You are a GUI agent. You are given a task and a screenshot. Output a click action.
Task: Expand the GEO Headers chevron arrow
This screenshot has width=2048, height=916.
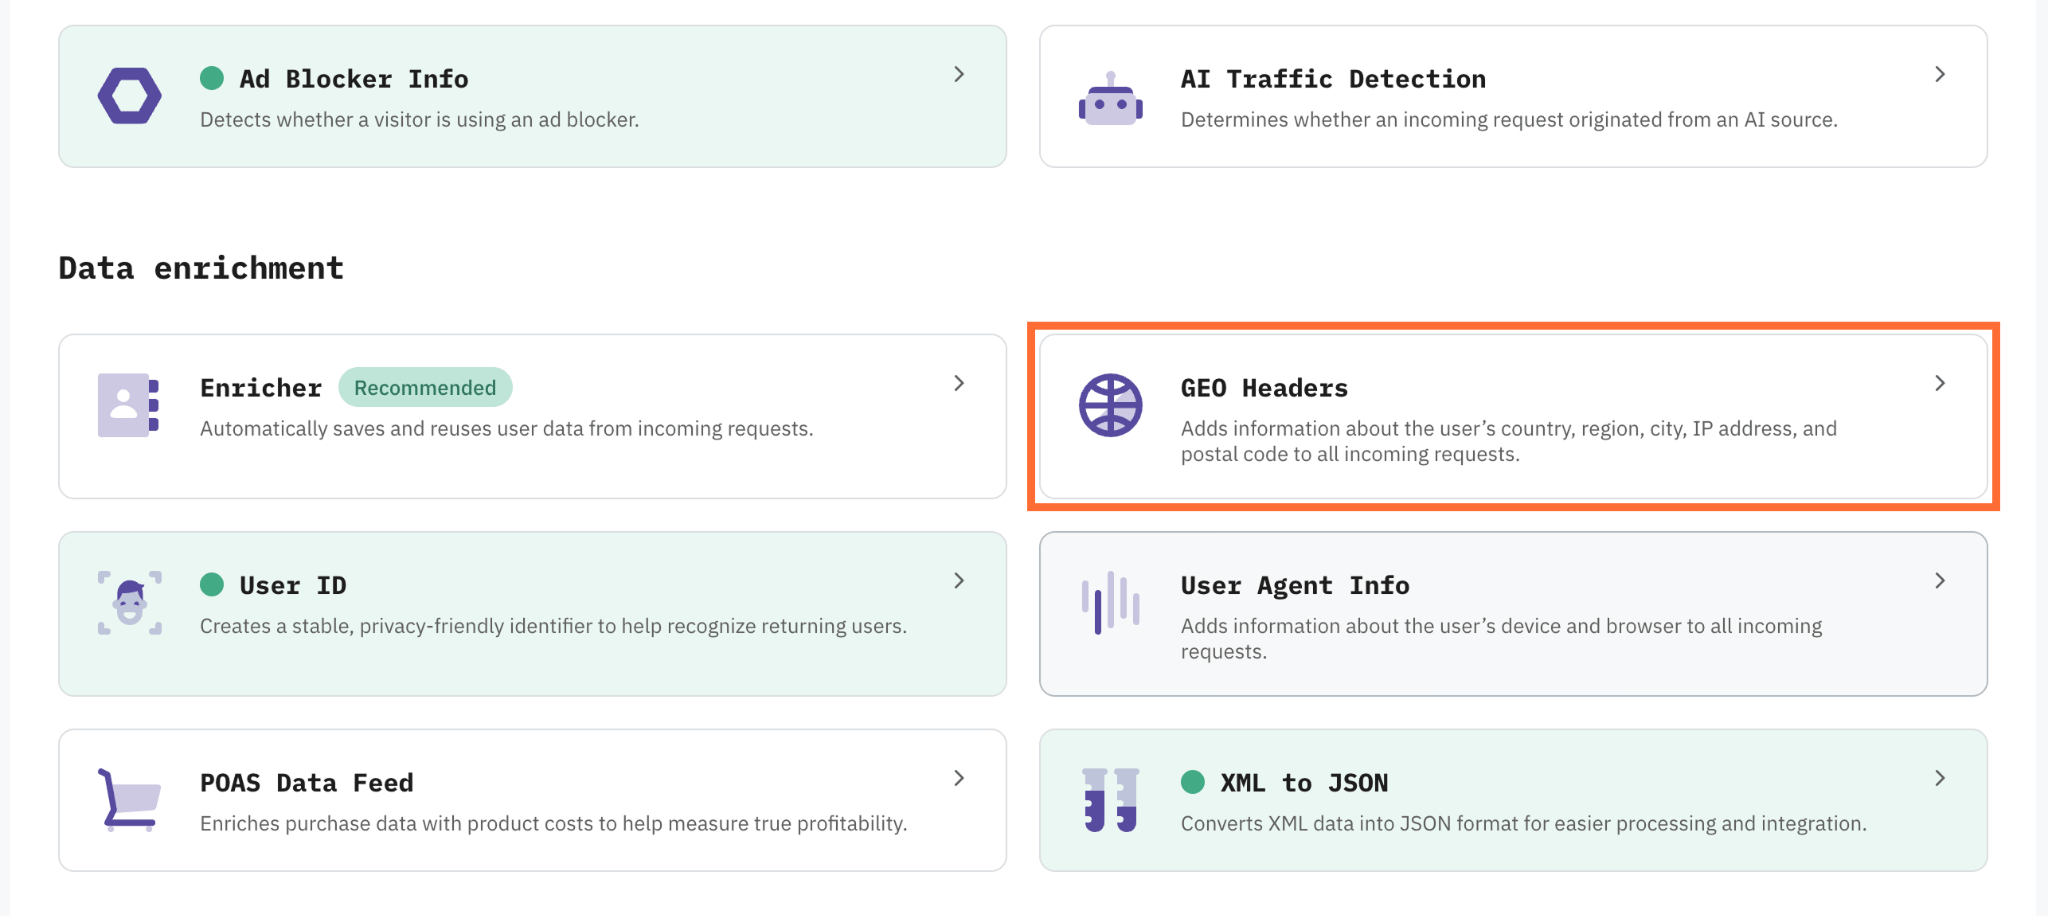pyautogui.click(x=1940, y=383)
